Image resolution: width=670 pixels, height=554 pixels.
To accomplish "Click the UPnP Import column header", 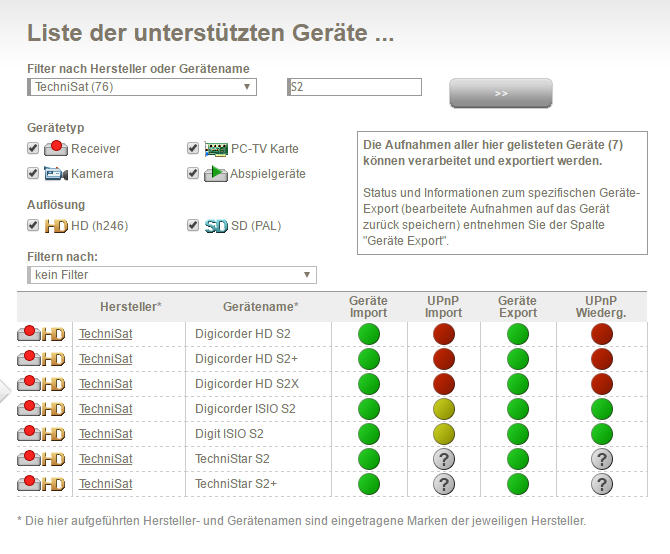I will [x=444, y=307].
